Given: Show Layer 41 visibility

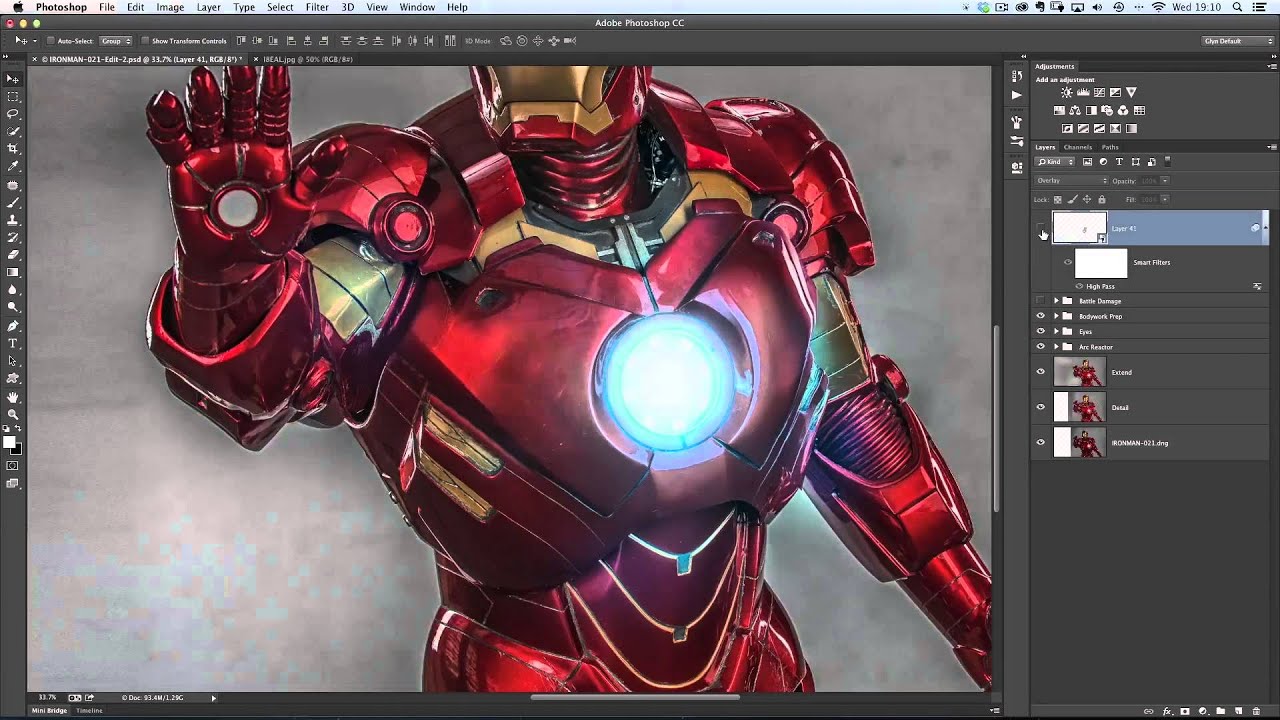Looking at the screenshot, I should pos(1041,228).
